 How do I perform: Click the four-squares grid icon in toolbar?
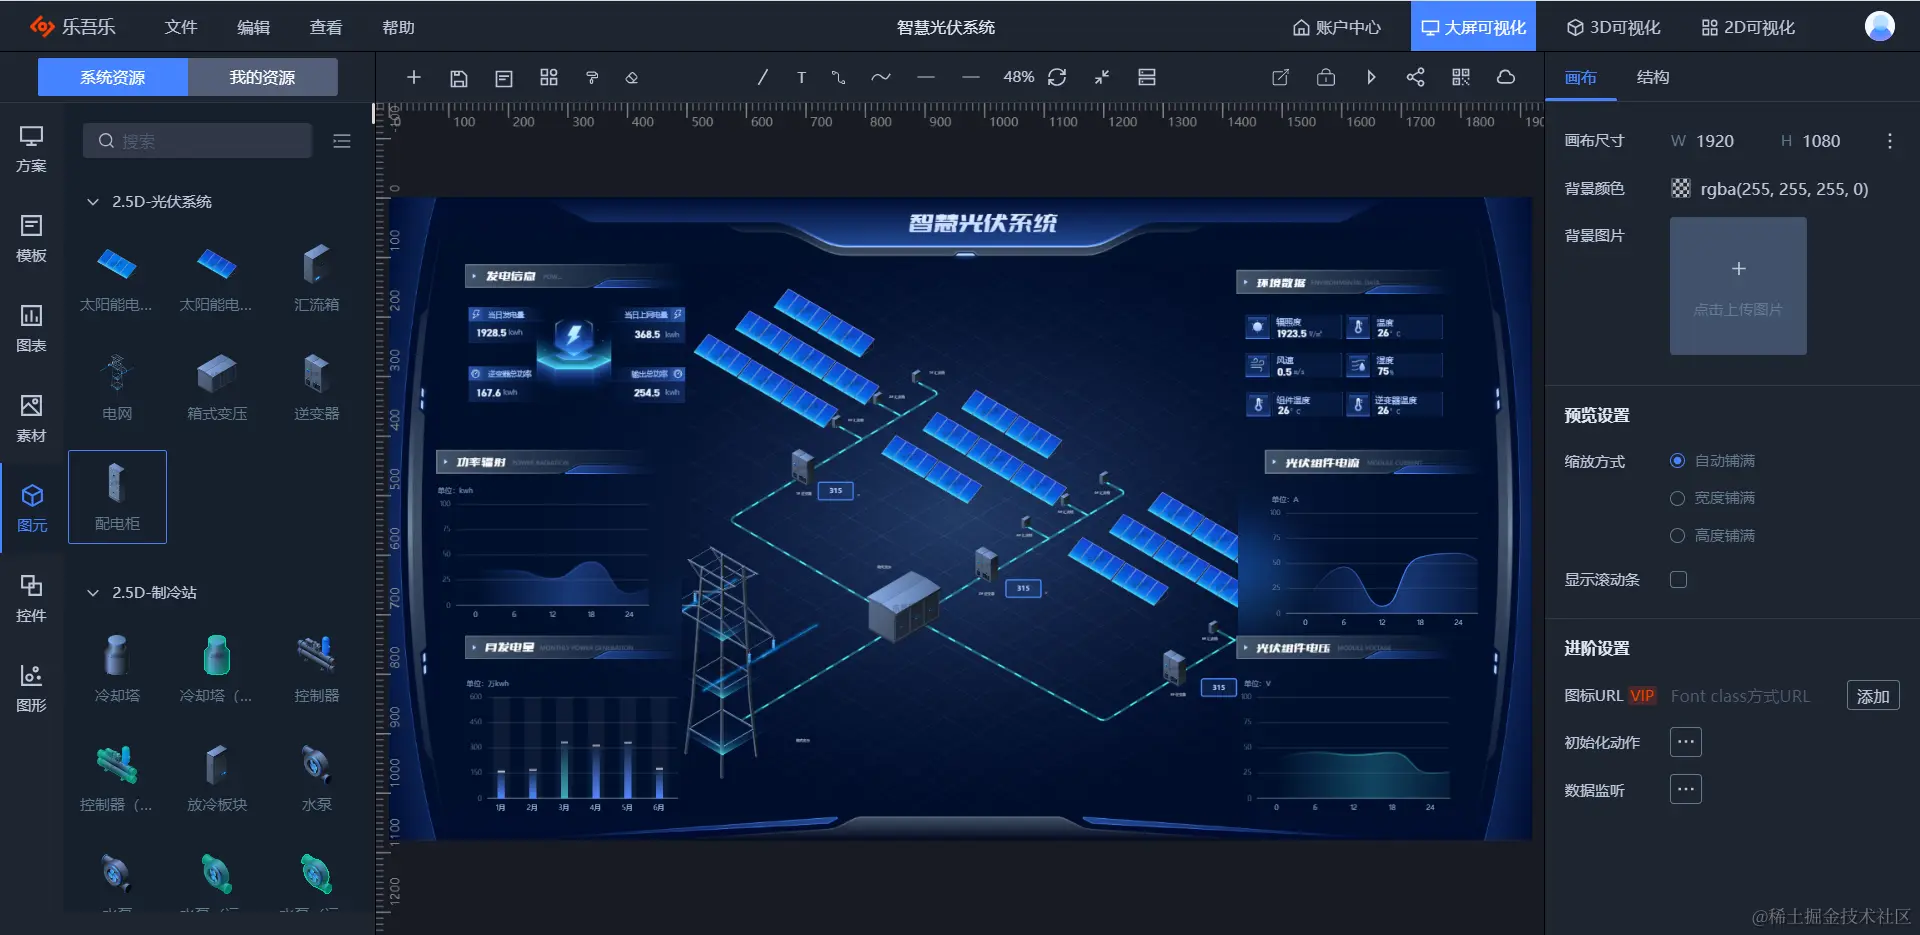[549, 77]
